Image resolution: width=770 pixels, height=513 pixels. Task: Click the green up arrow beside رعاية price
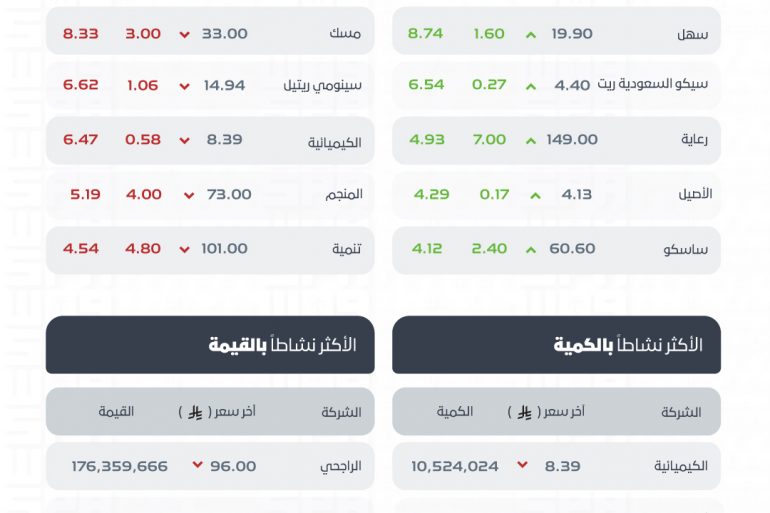[x=531, y=141]
